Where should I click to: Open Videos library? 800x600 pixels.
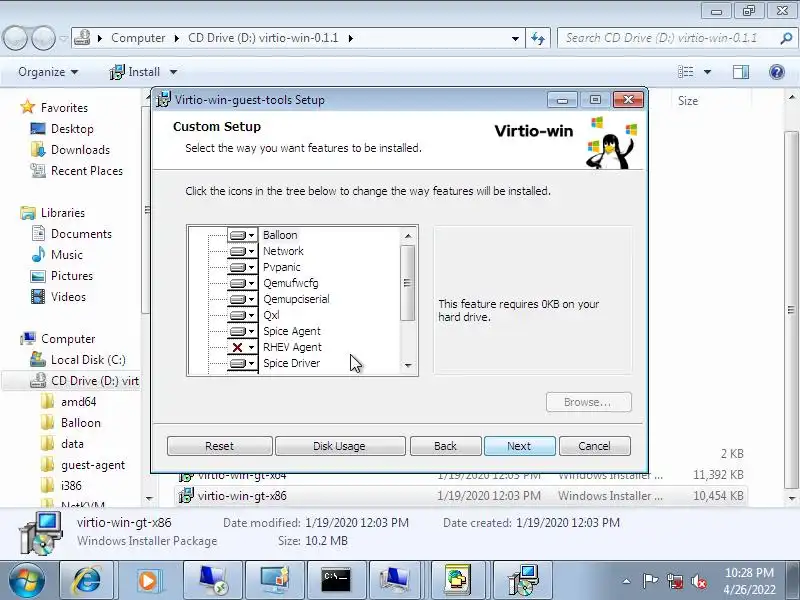(68, 296)
